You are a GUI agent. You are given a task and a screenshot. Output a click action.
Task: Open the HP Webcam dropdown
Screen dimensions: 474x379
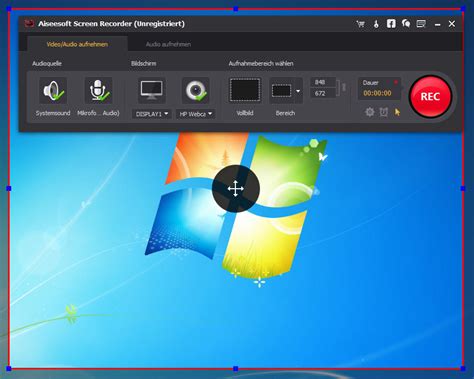click(x=196, y=114)
